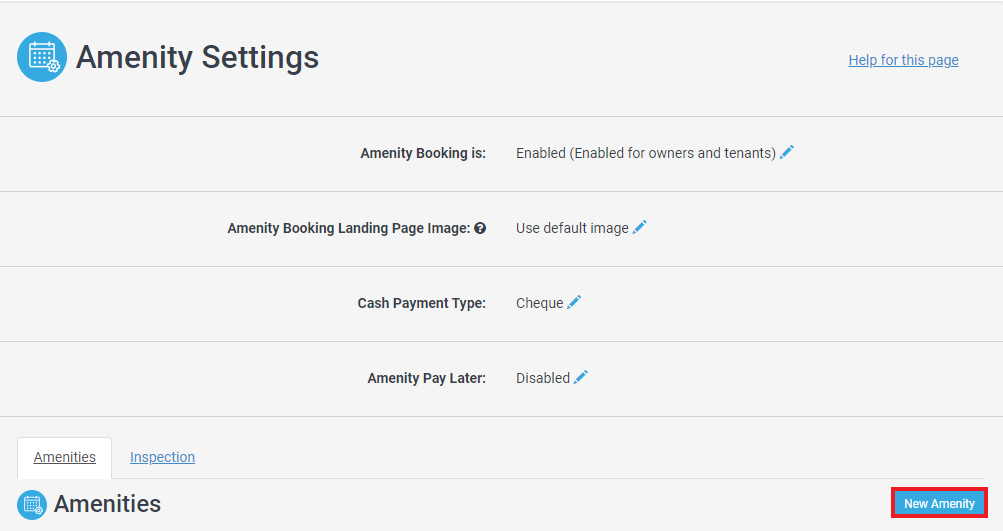This screenshot has width=1003, height=531.
Task: Edit the Amenity Booking enabled setting
Action: tap(787, 152)
